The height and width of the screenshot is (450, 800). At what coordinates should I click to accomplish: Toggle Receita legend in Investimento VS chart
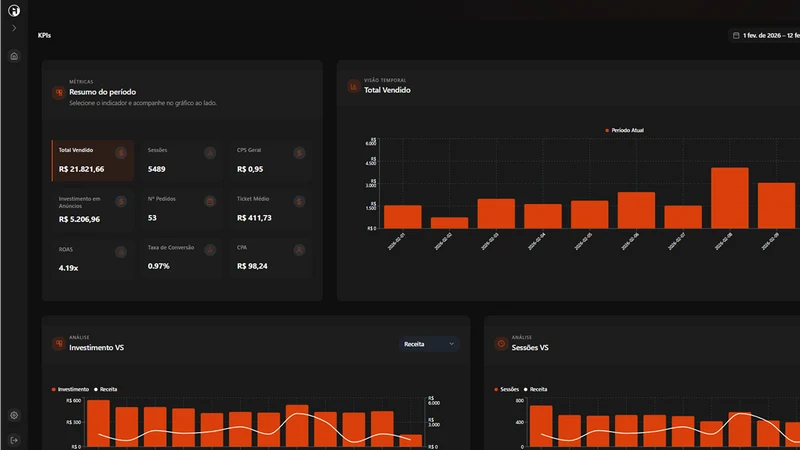point(106,389)
